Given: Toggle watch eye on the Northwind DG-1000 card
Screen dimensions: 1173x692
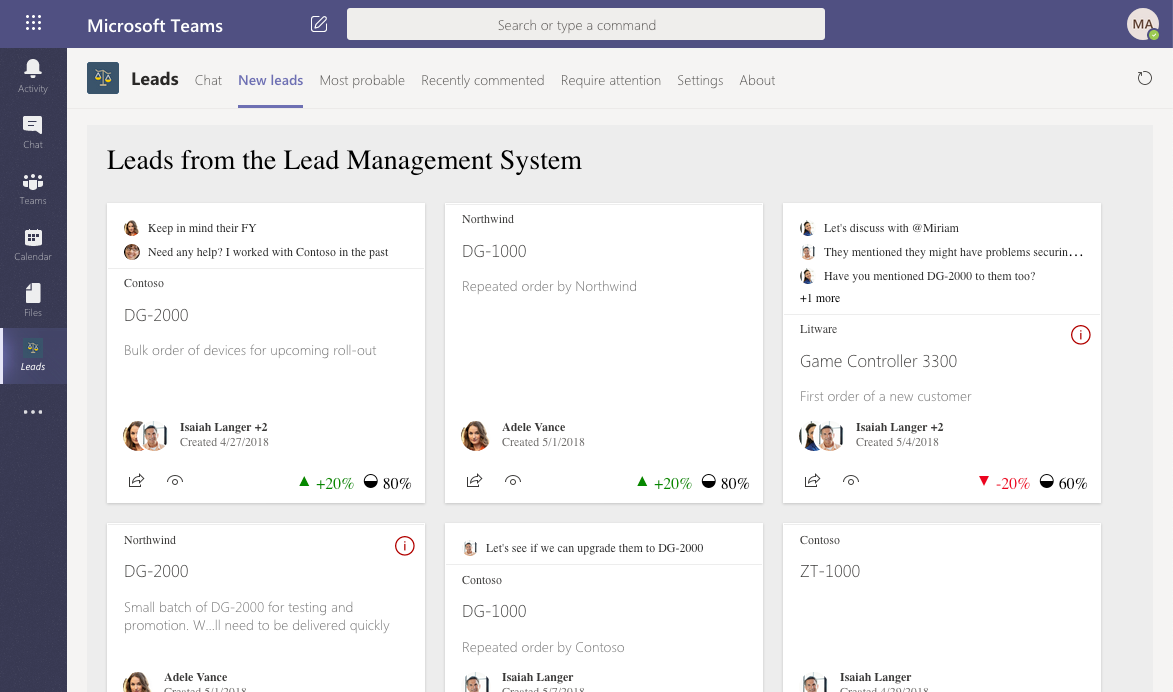Looking at the screenshot, I should coord(513,480).
